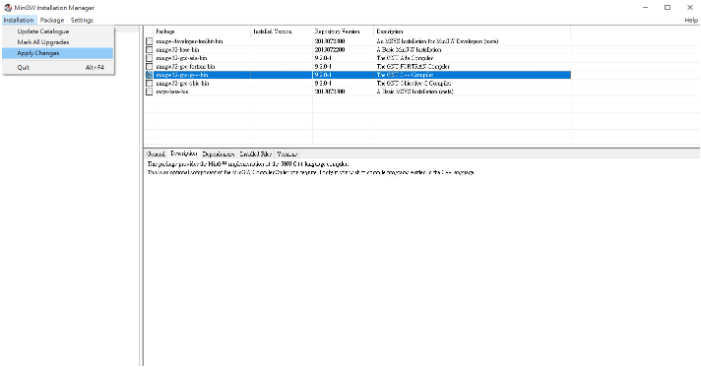Screen dimensions: 701x367
Task: Sort by the Package column header
Action: (x=202, y=31)
